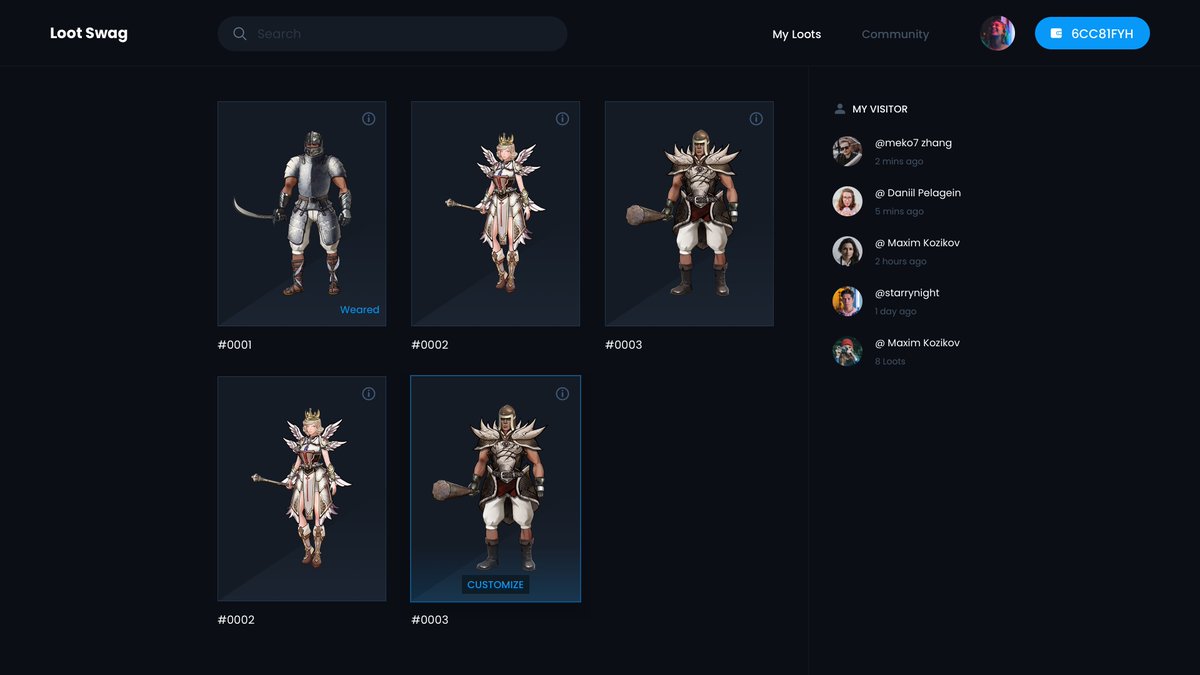The width and height of the screenshot is (1200, 675).
Task: Click the Loot Swag logo
Action: coord(88,32)
